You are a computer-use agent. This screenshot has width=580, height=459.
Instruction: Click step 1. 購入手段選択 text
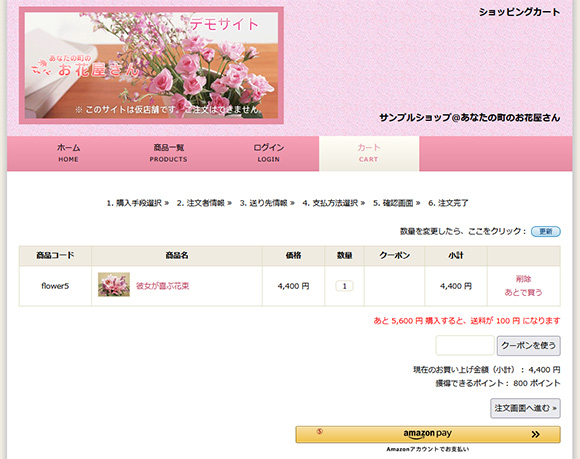click(x=134, y=203)
